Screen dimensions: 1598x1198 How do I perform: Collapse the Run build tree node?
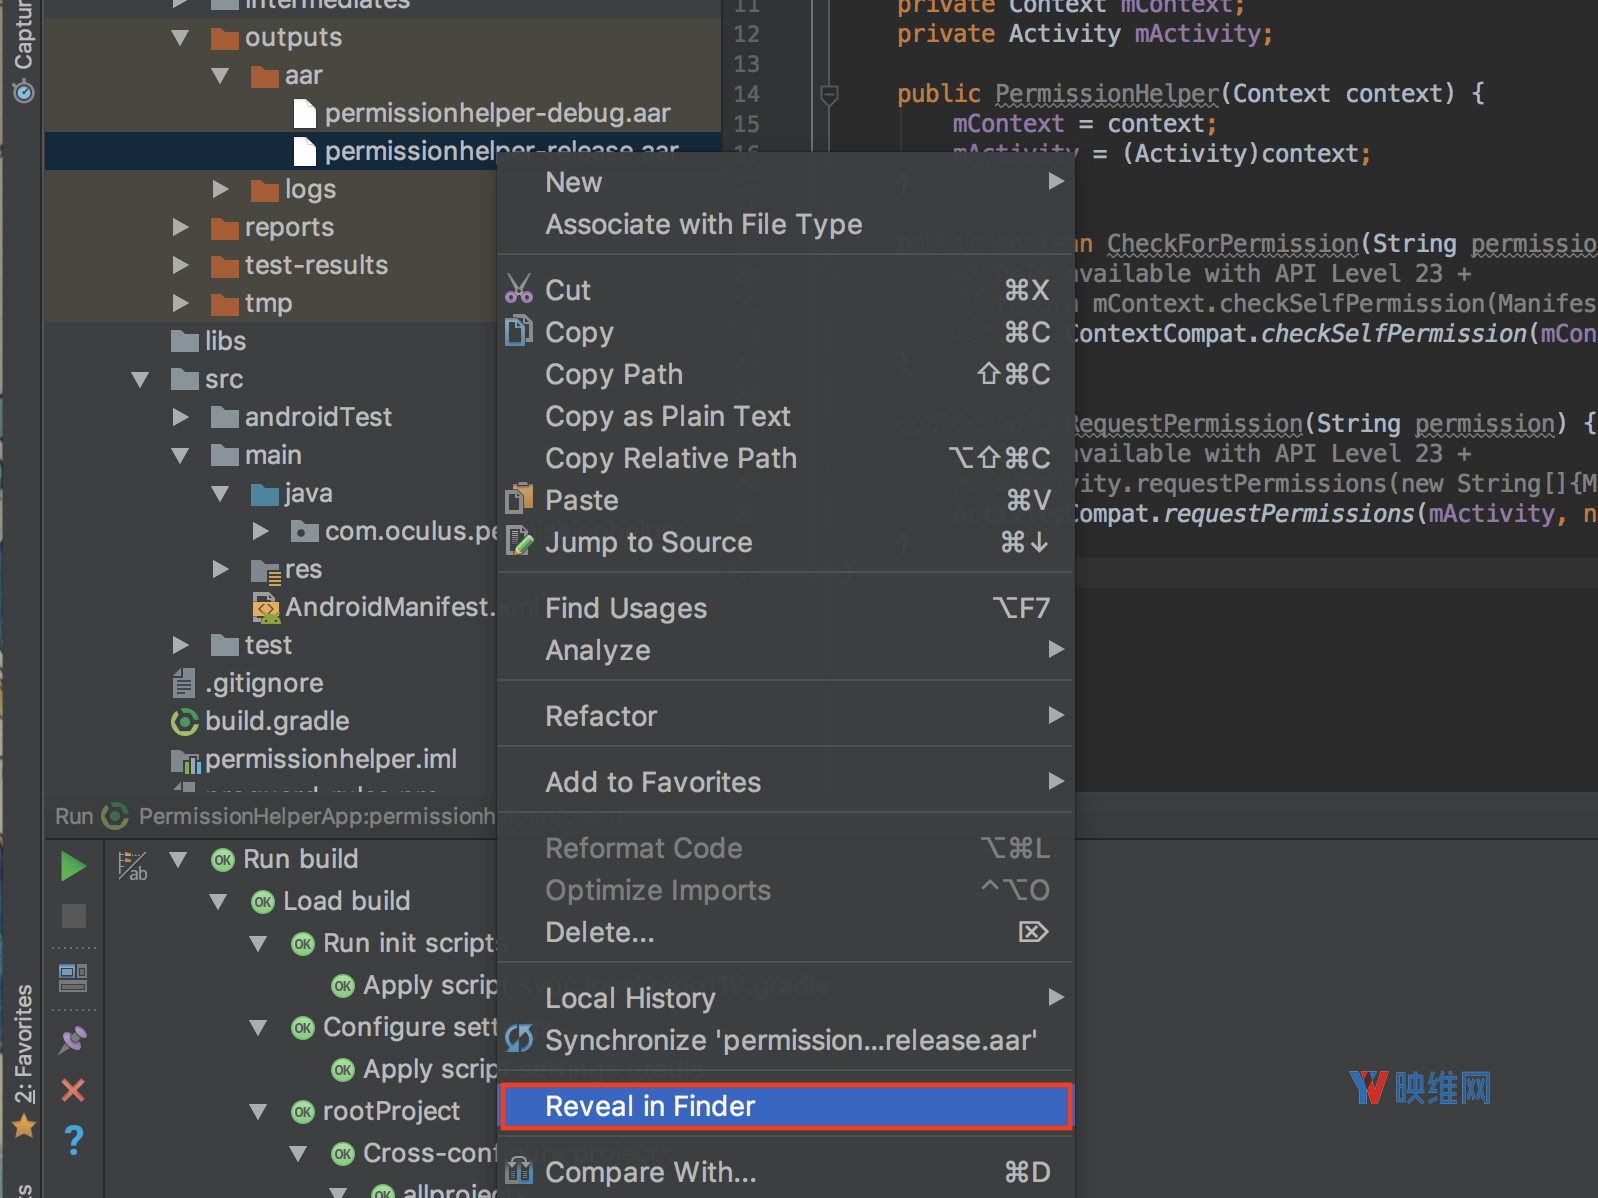pyautogui.click(x=179, y=859)
